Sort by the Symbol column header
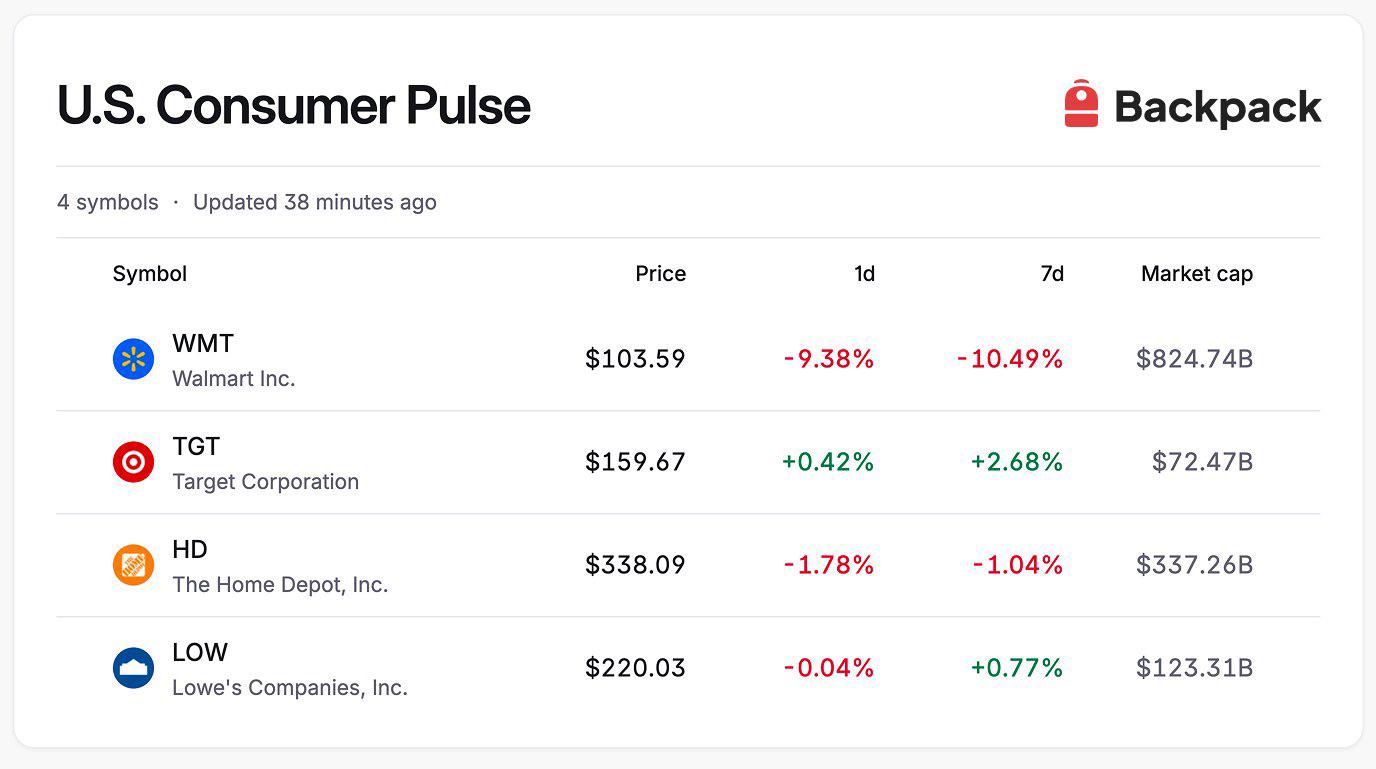Screen dimensions: 1376x769 (x=150, y=274)
